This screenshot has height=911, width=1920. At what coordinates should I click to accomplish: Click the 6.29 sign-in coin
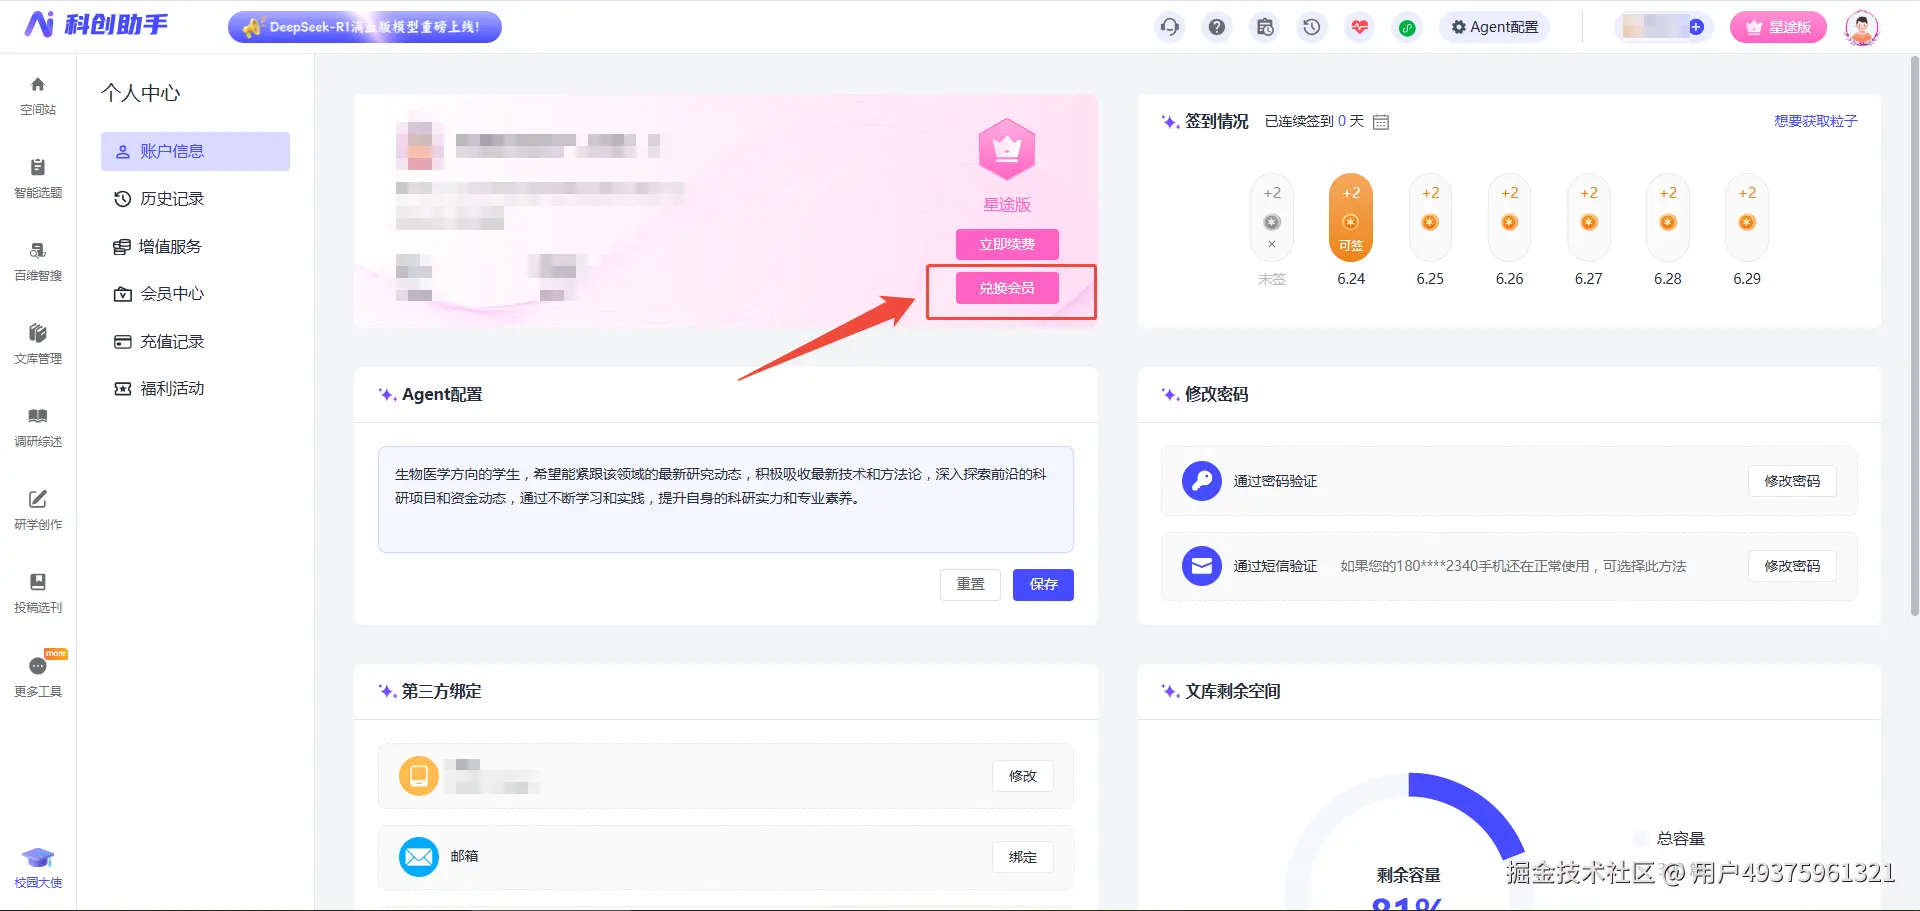click(x=1747, y=218)
